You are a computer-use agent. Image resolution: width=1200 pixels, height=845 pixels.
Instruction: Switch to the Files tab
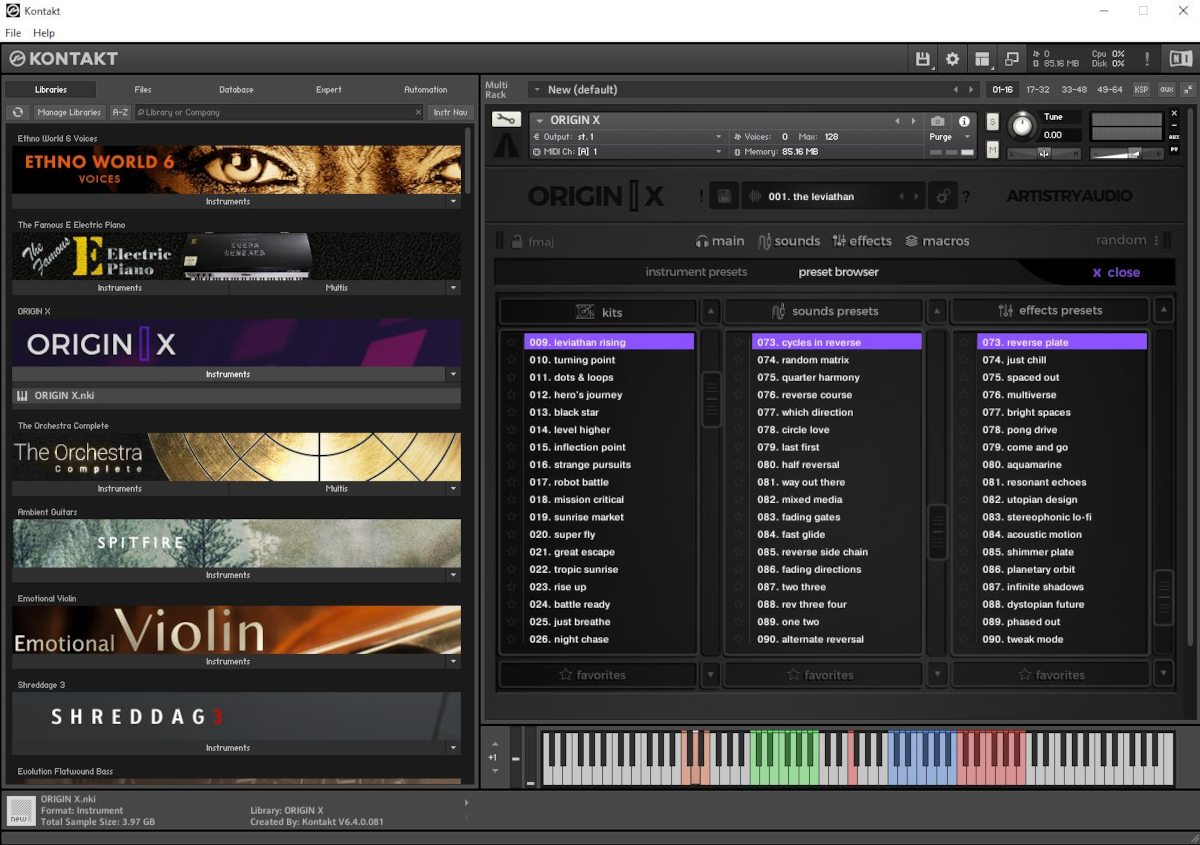coord(143,90)
